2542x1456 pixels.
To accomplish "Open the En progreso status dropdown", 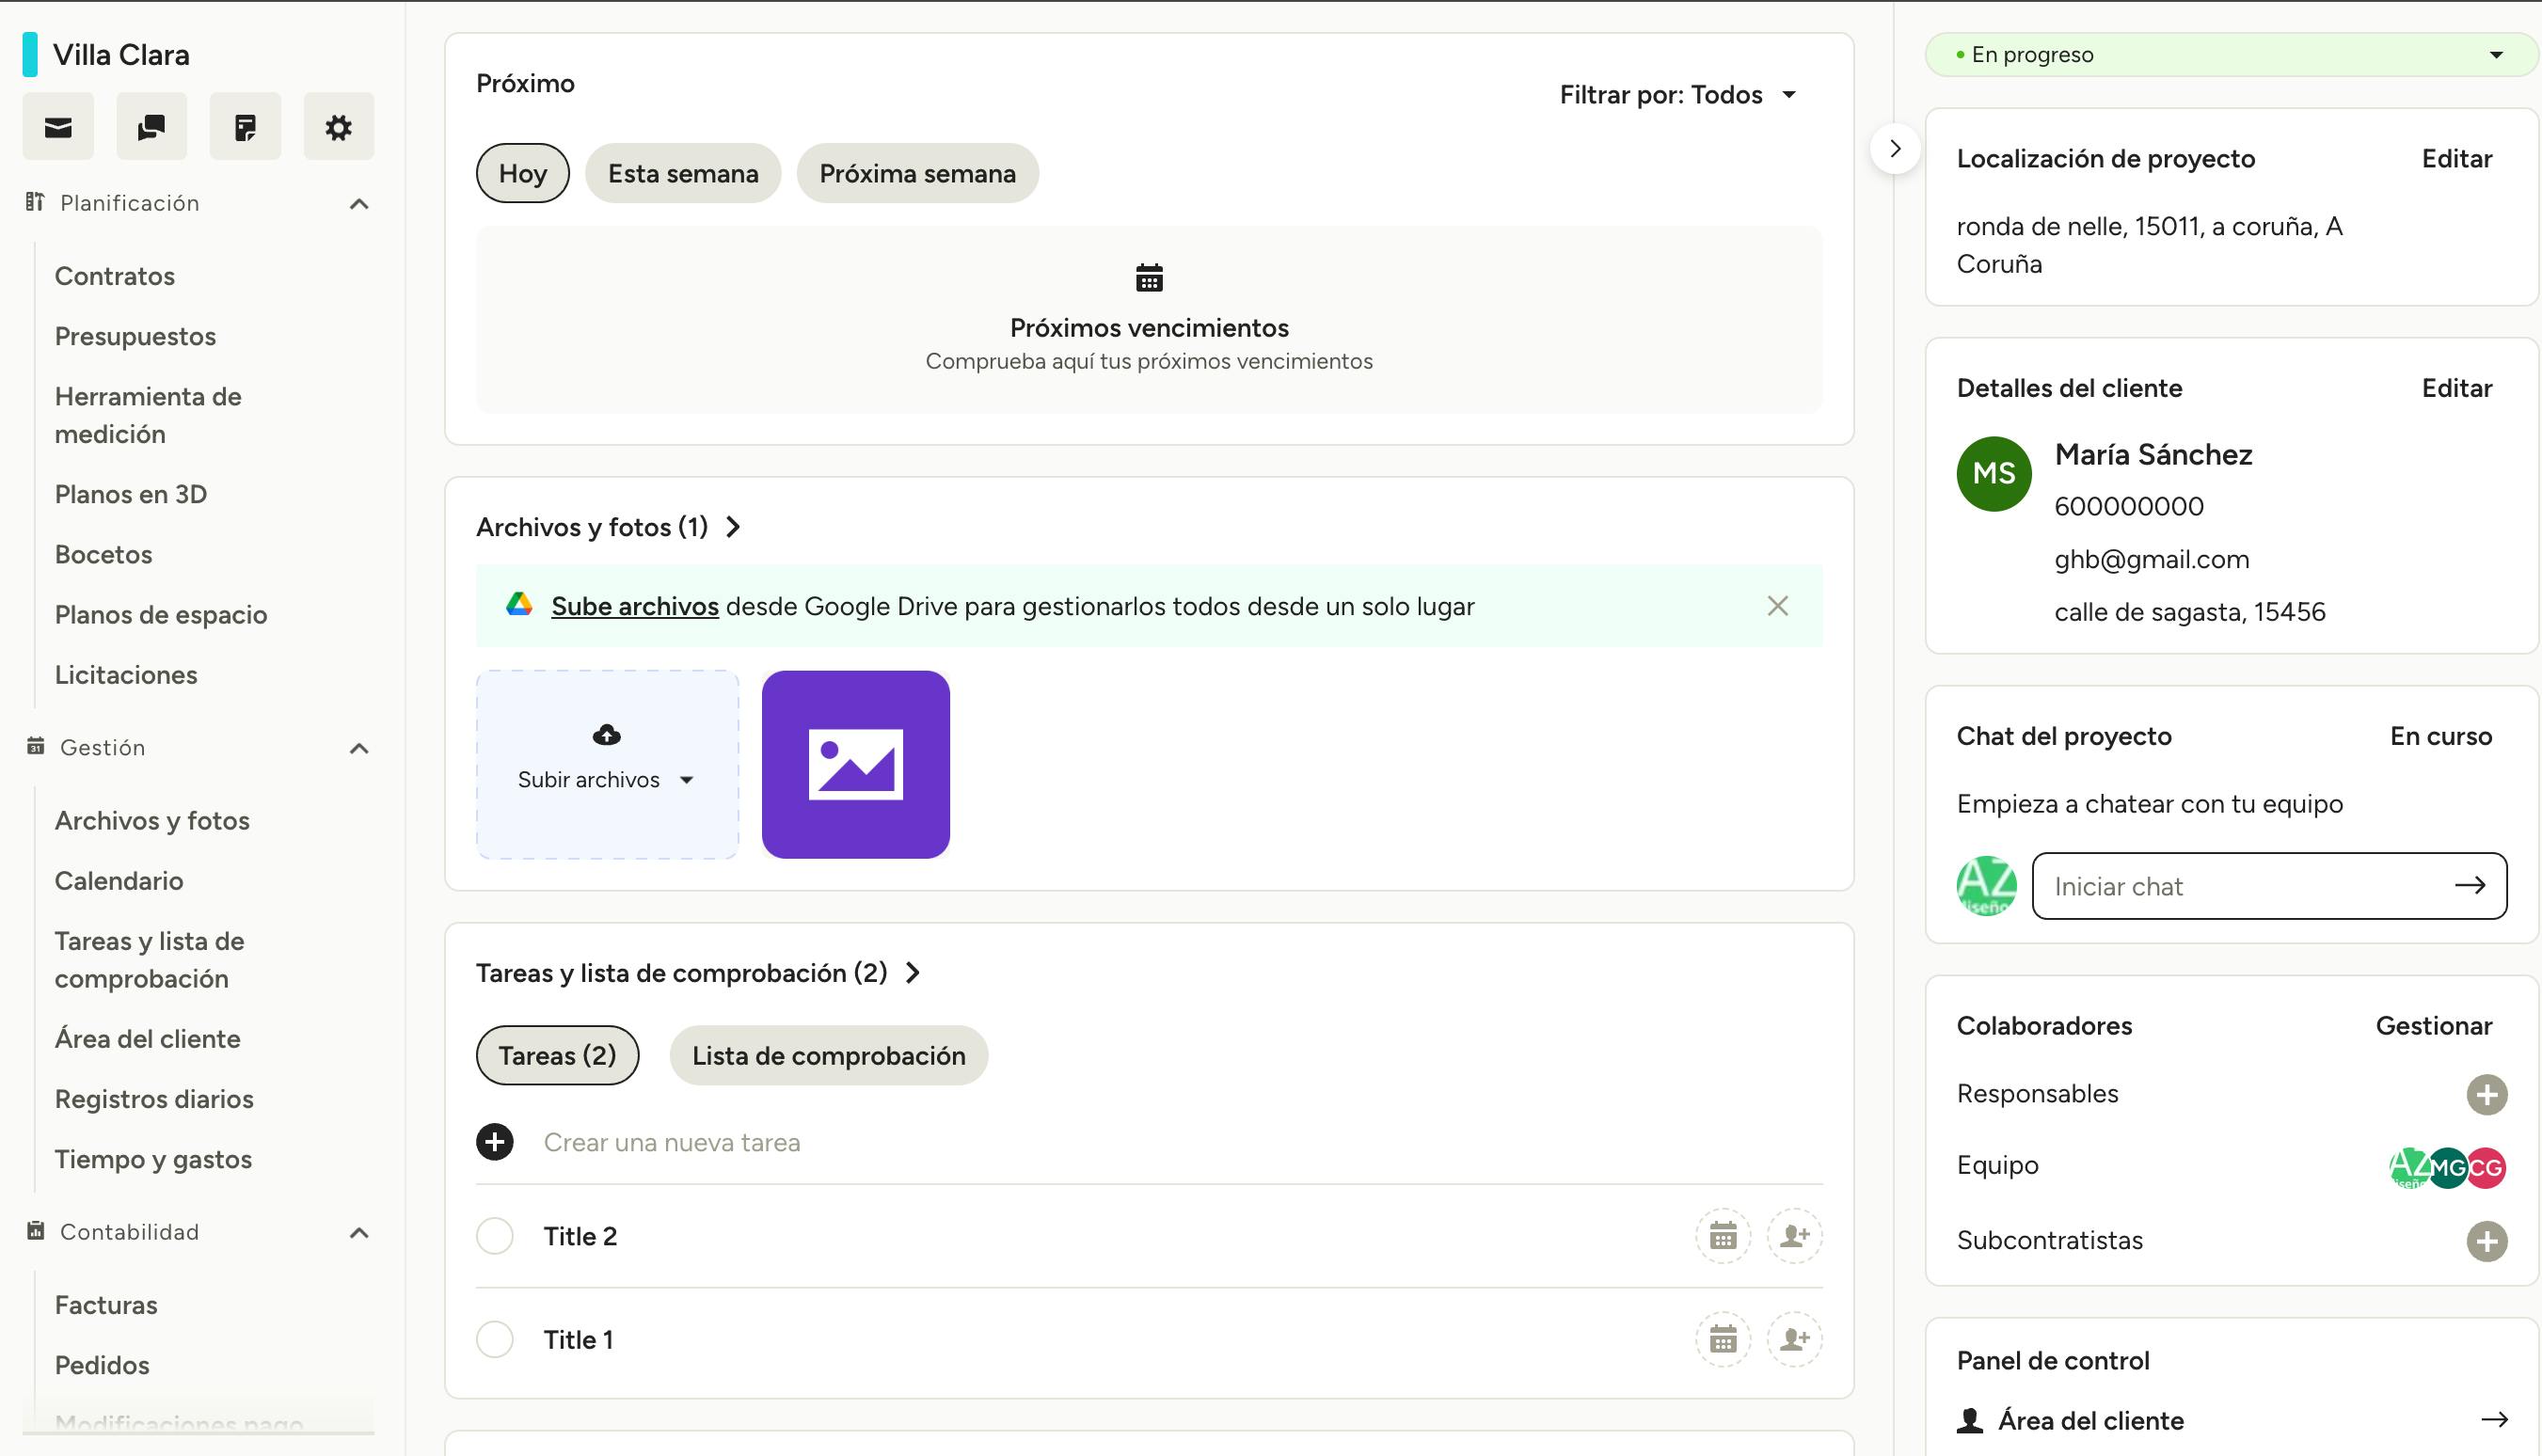I will (x=2229, y=55).
